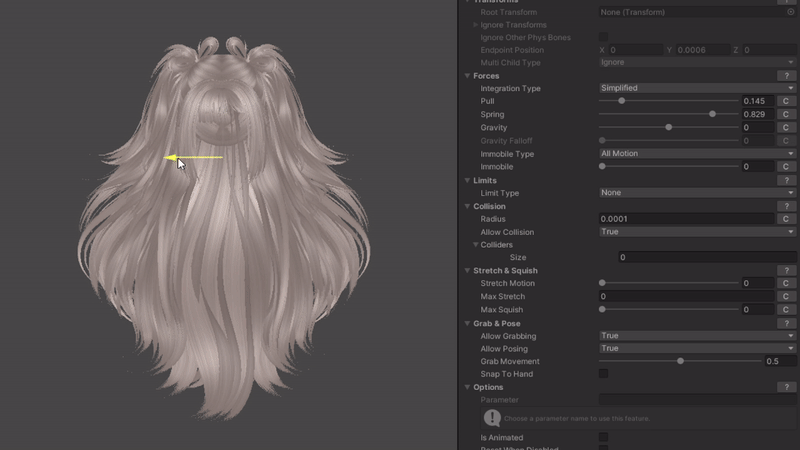Open the Limit Type dropdown
This screenshot has height=450, width=800.
(x=696, y=193)
